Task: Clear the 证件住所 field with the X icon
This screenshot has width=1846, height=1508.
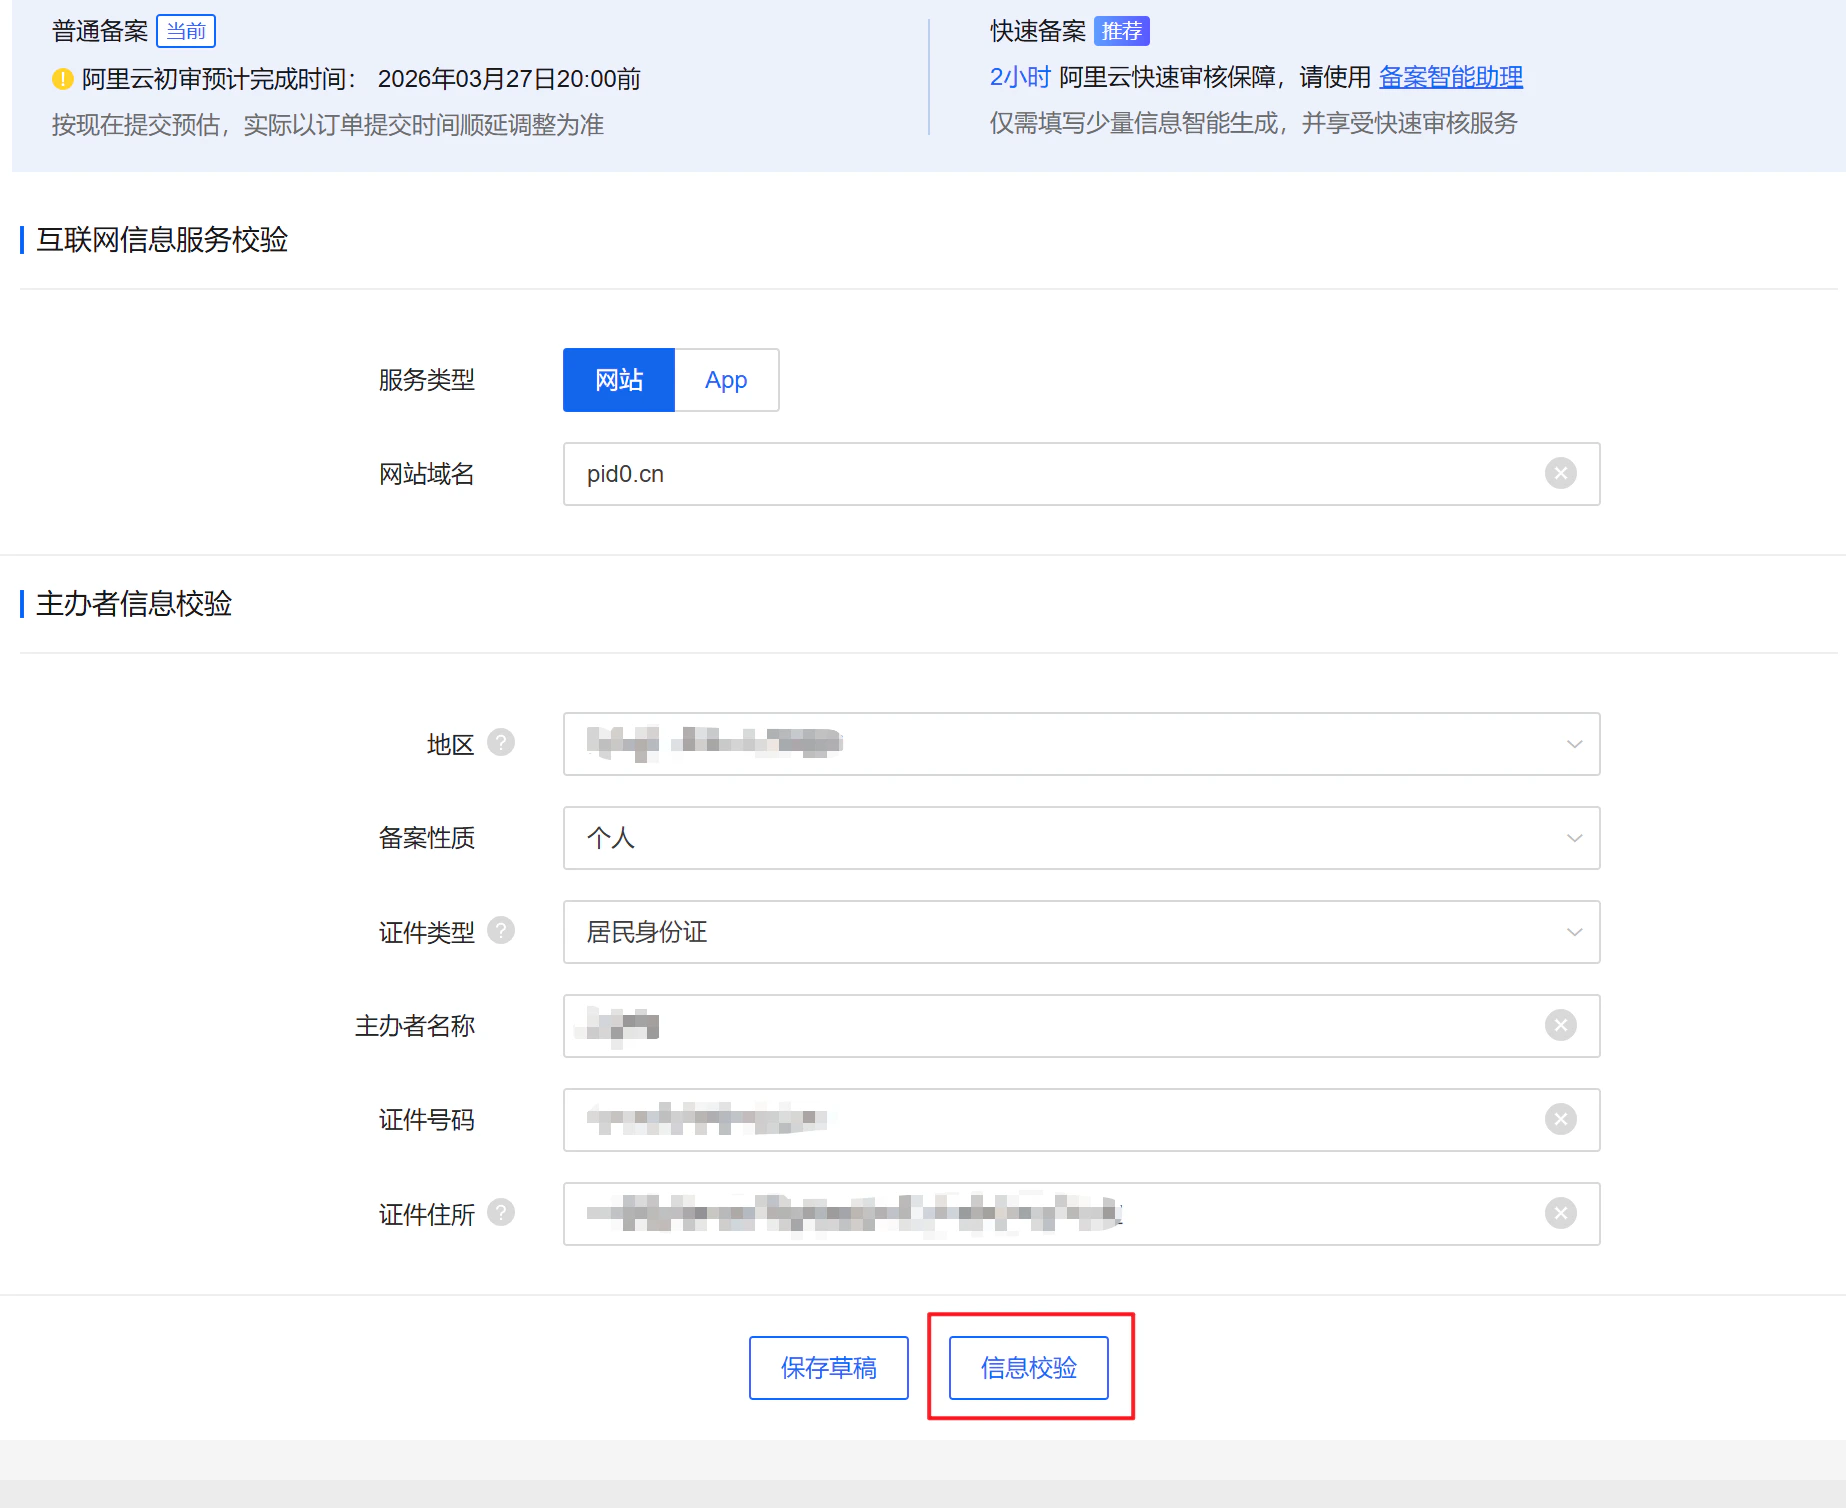Action: [1561, 1213]
